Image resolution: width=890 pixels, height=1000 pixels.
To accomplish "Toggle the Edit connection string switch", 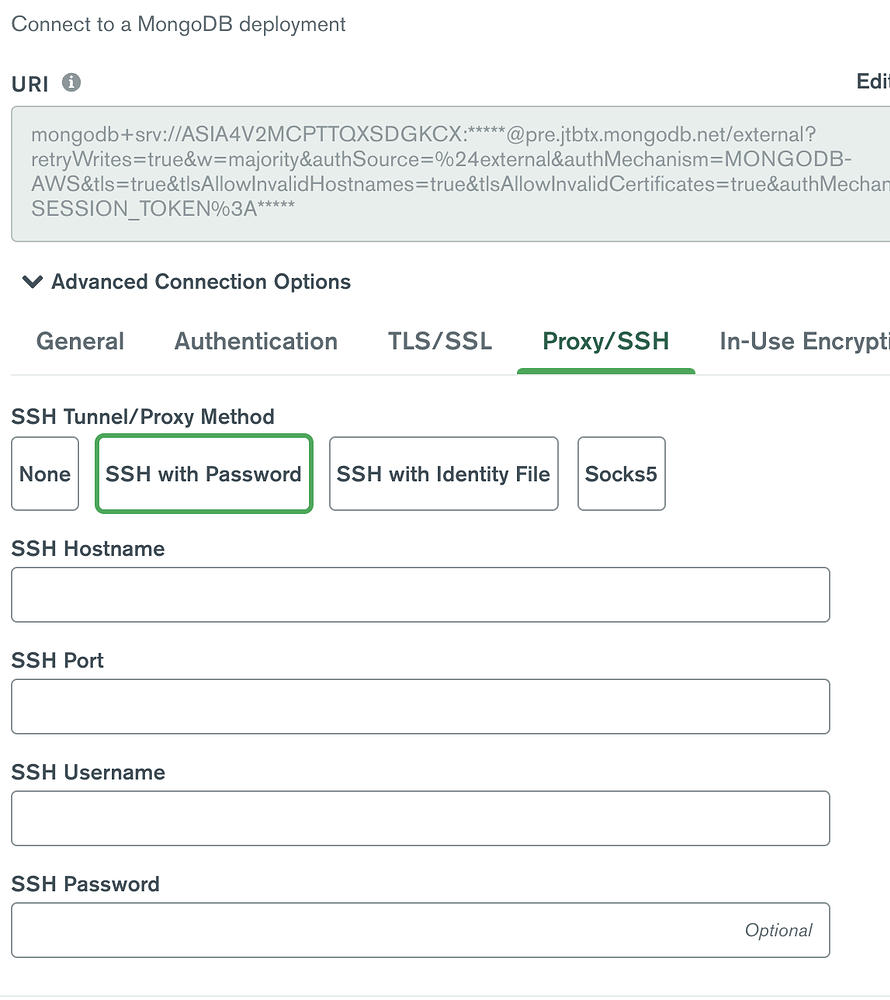I will (x=872, y=82).
